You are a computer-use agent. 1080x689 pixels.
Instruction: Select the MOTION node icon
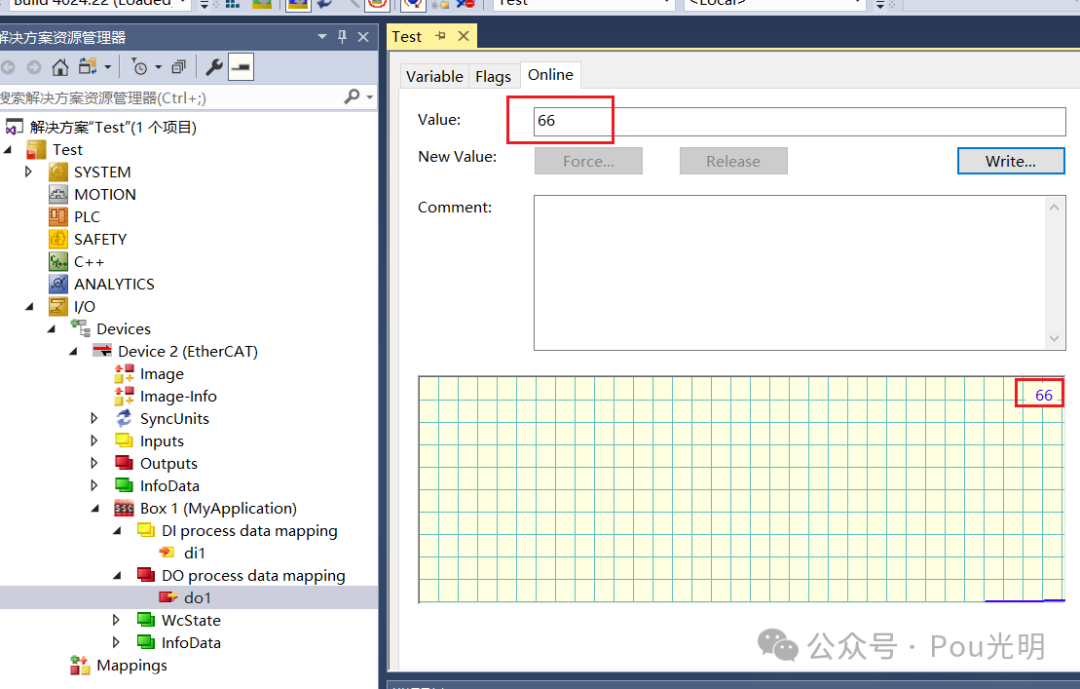(x=59, y=194)
